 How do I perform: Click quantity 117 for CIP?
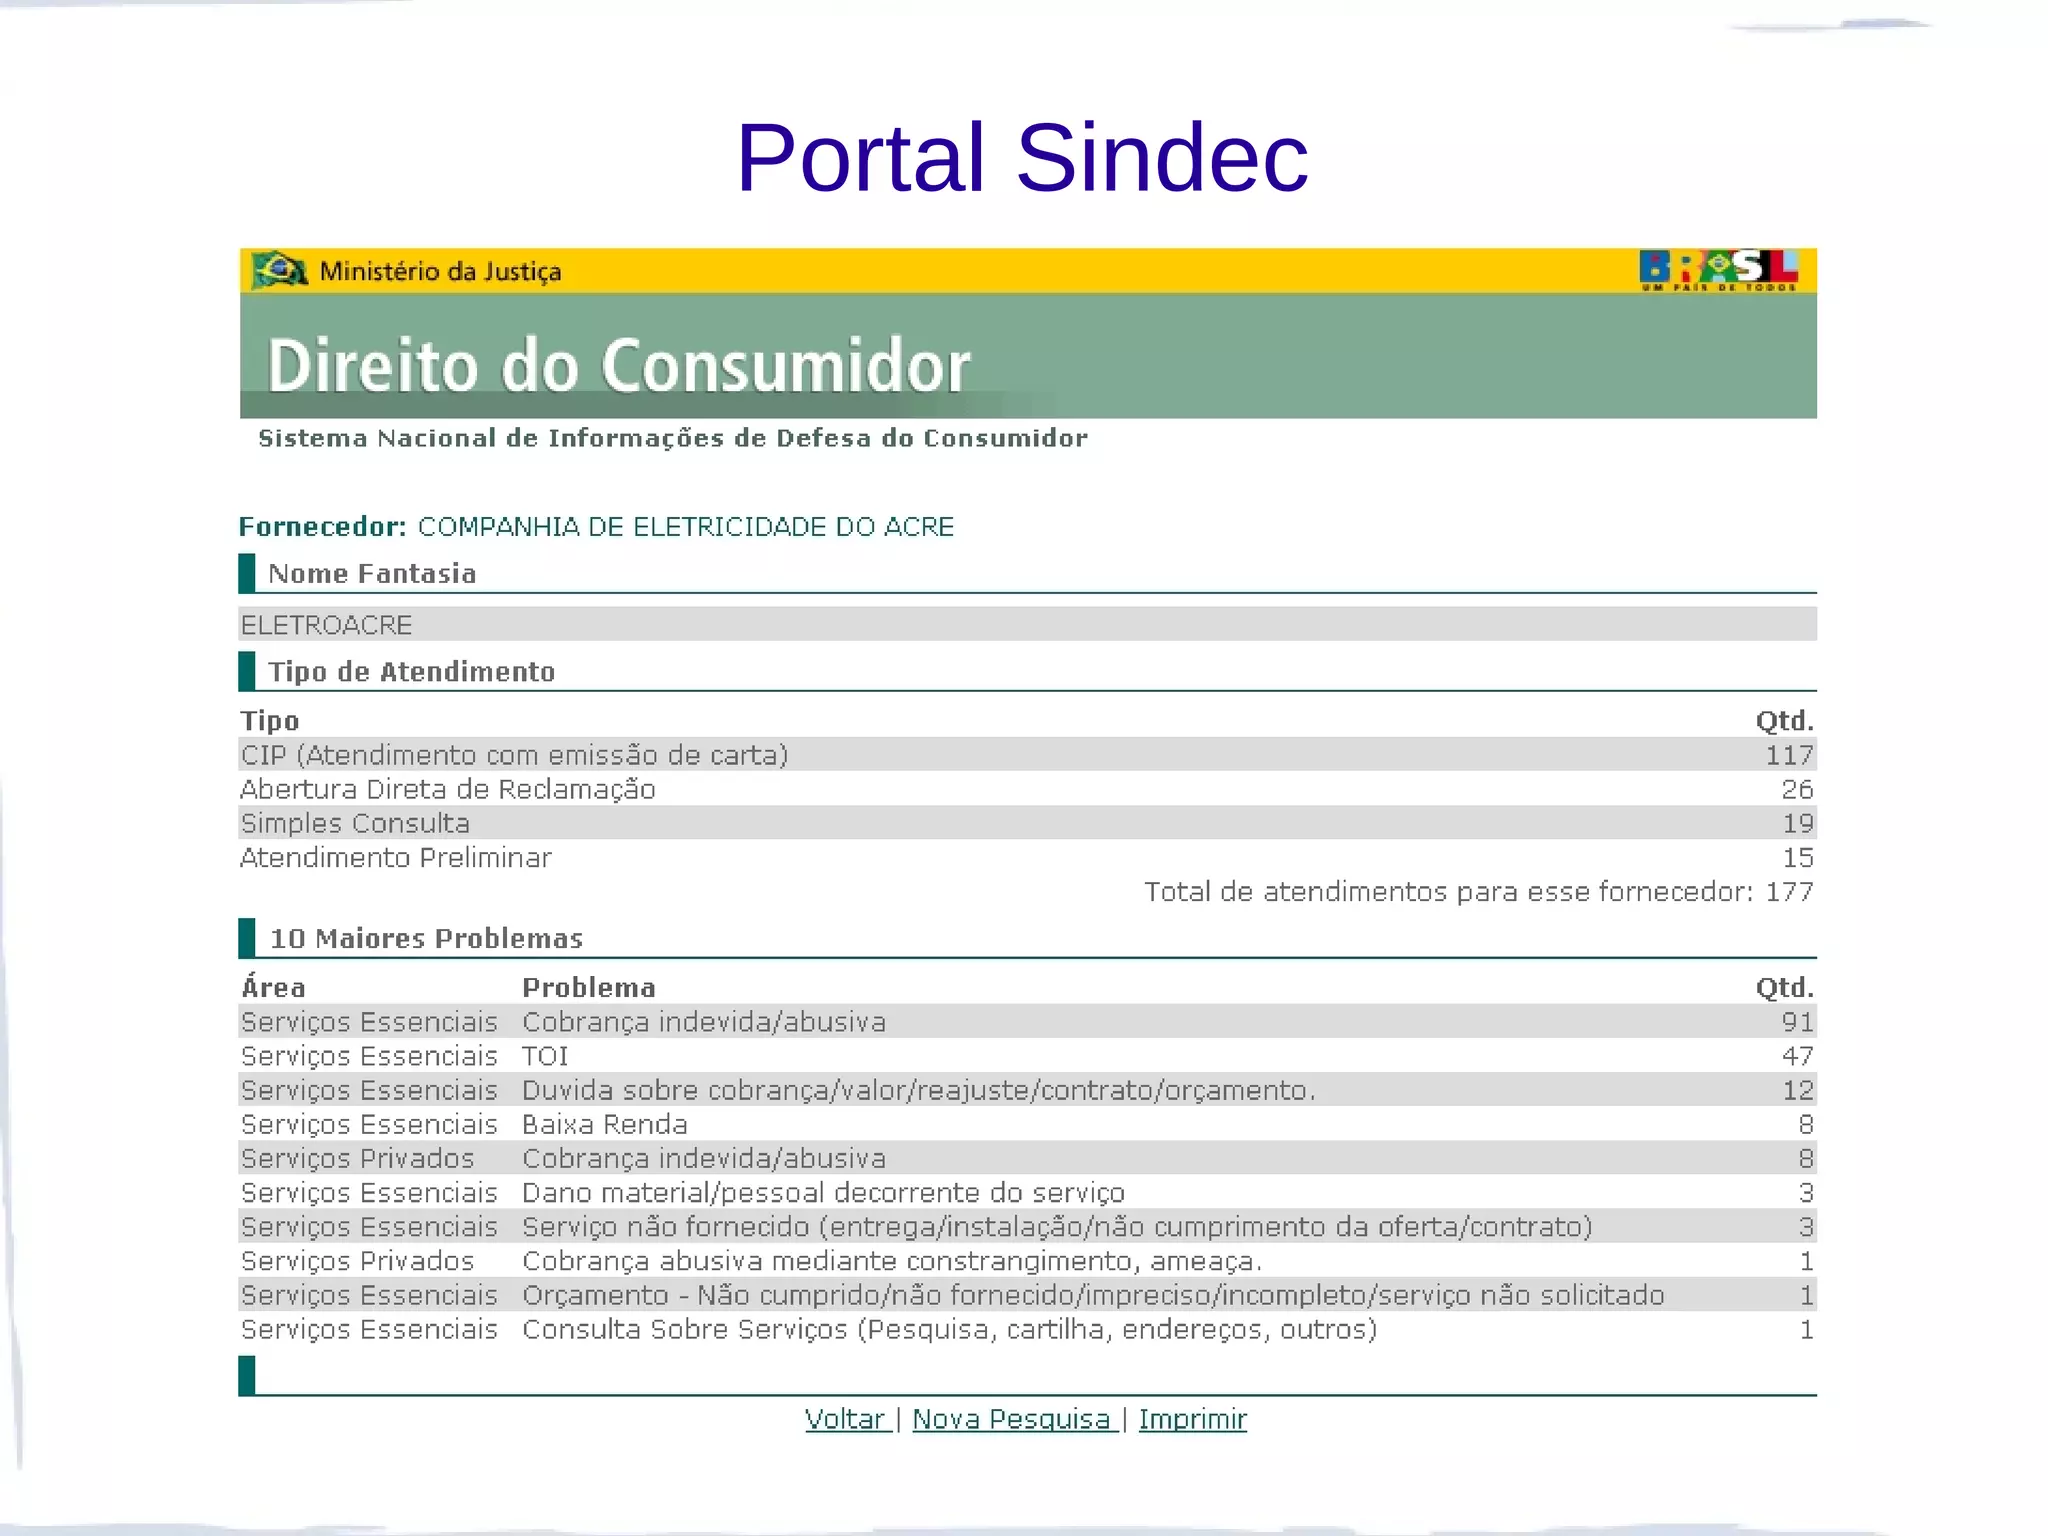pyautogui.click(x=1789, y=755)
